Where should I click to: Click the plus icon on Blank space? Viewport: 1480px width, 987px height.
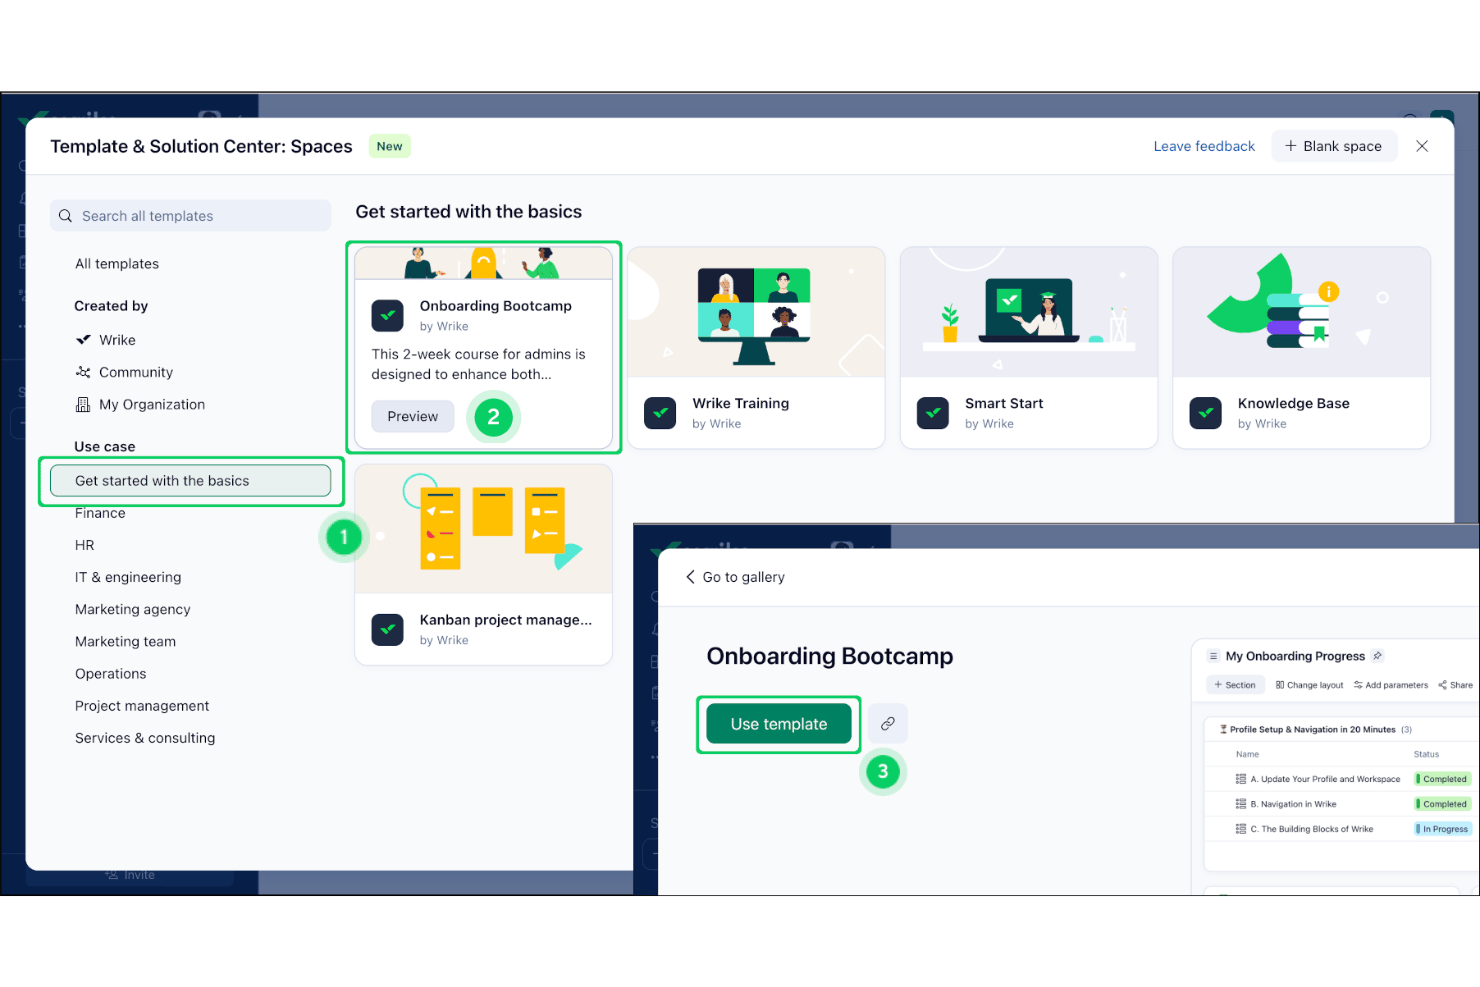pos(1290,146)
